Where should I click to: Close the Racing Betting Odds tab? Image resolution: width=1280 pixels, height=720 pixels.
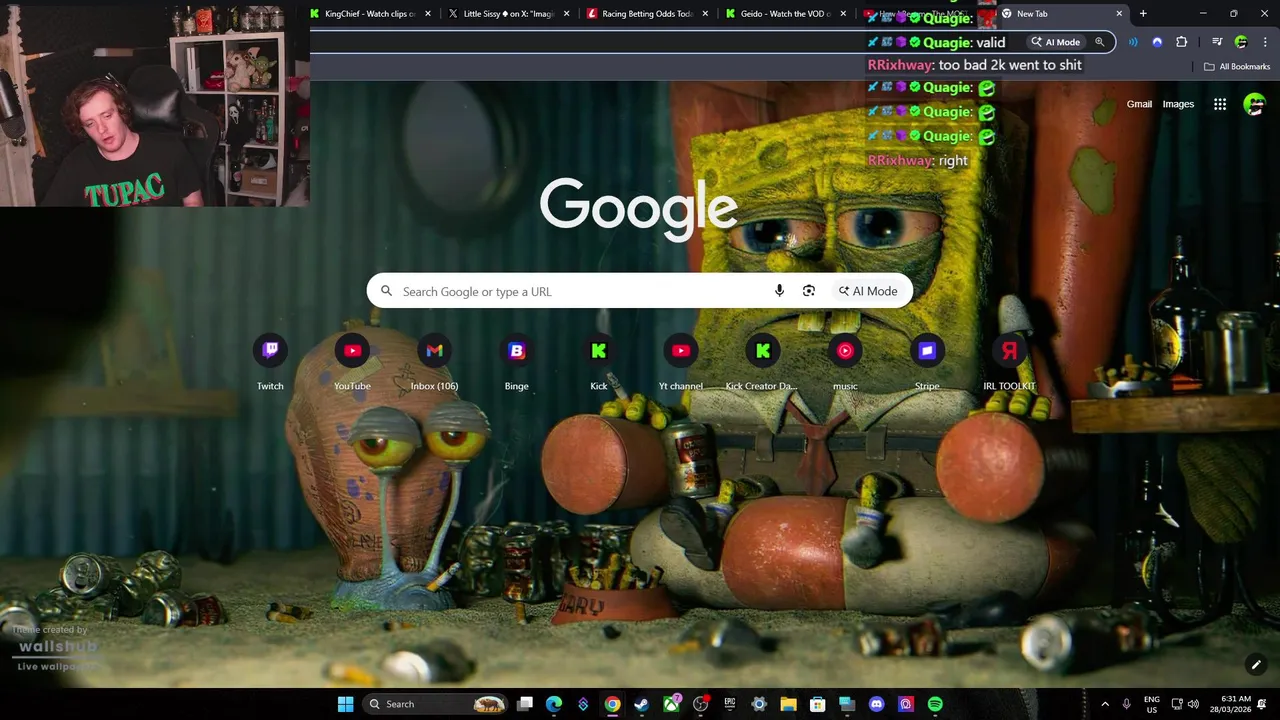pos(705,14)
